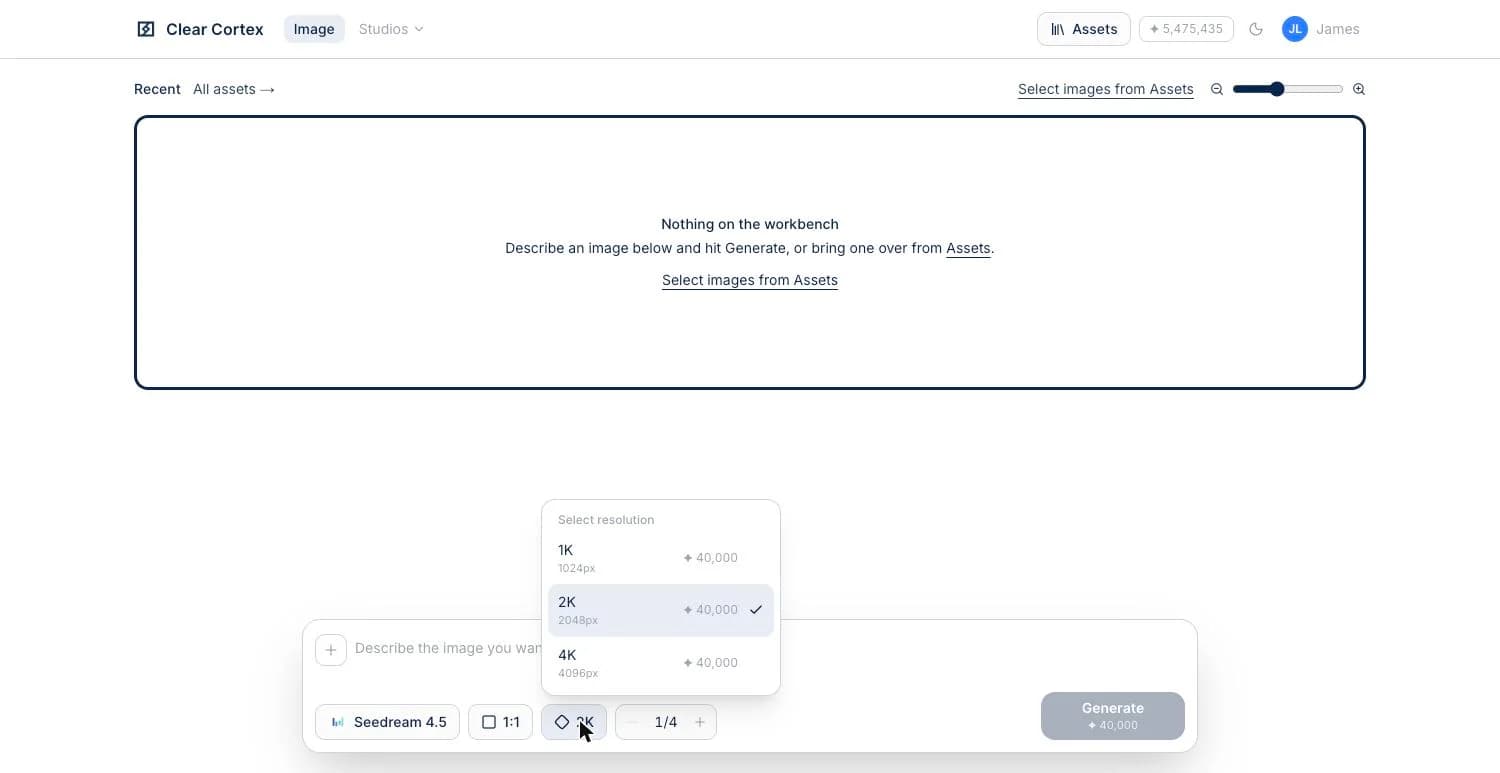The height and width of the screenshot is (773, 1500).
Task: Open the Assets library button
Action: coord(1084,29)
